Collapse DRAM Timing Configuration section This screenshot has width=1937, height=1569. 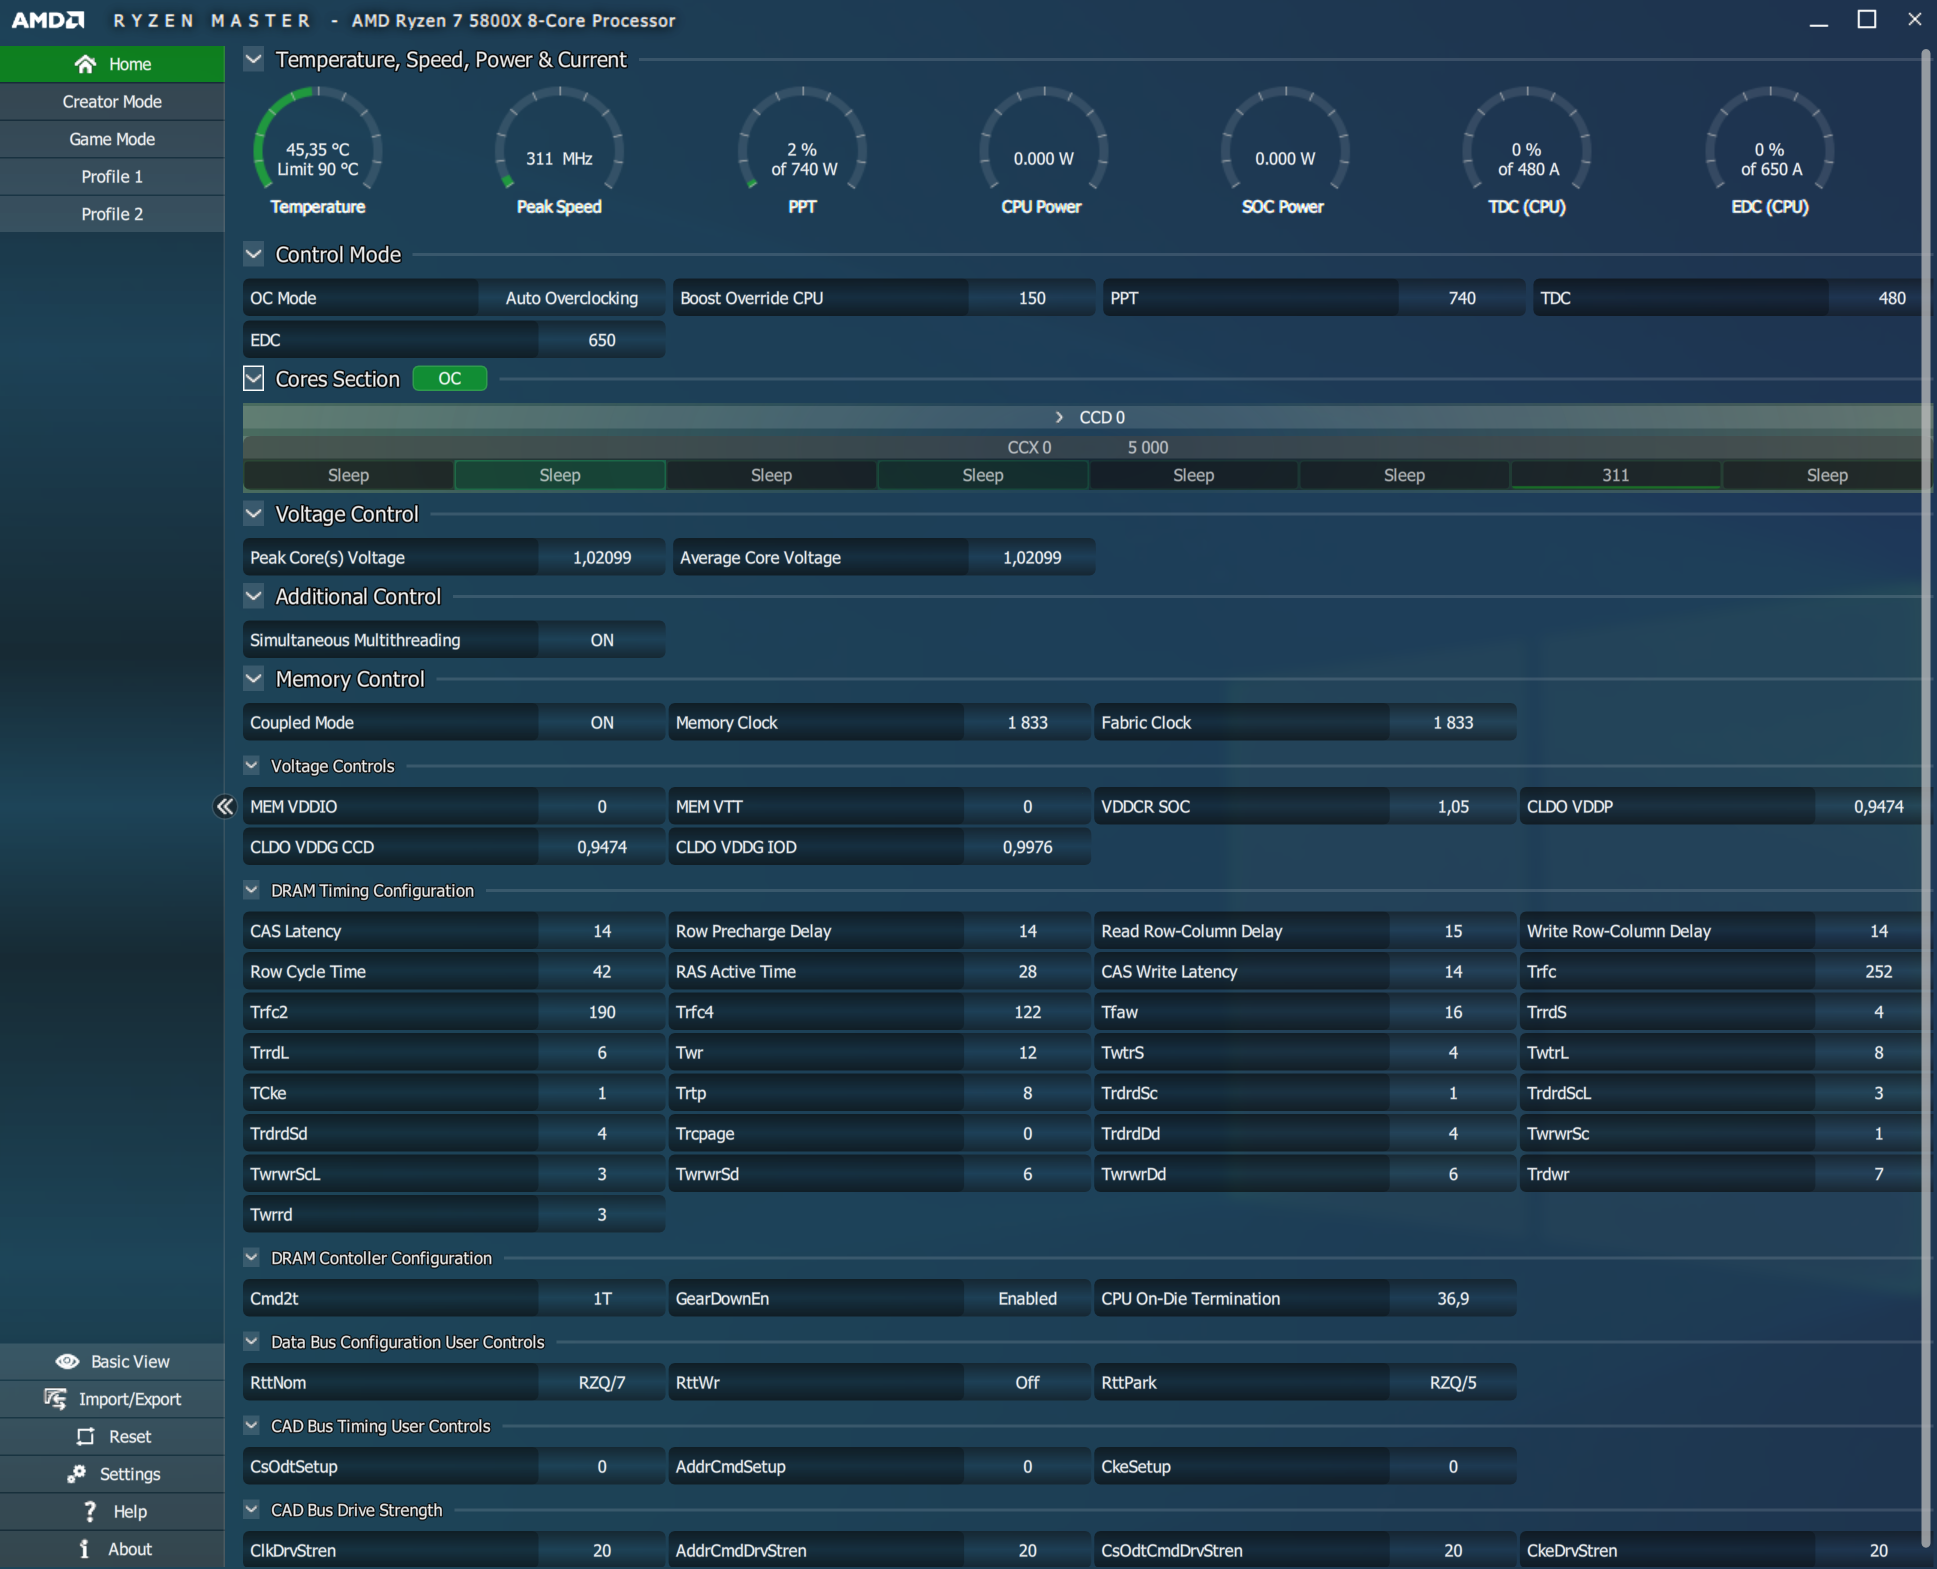[x=252, y=890]
